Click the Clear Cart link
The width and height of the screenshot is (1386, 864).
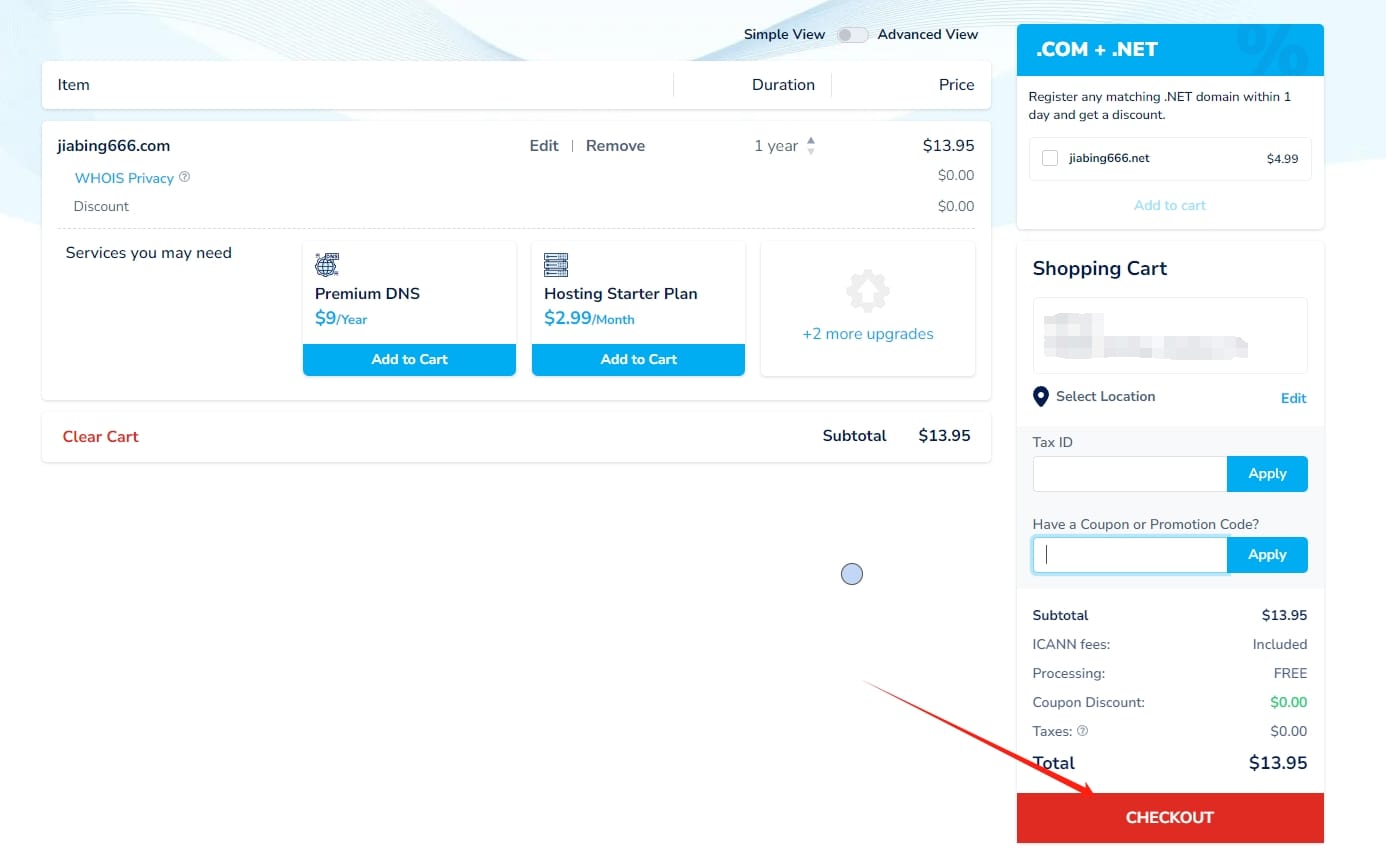(100, 437)
